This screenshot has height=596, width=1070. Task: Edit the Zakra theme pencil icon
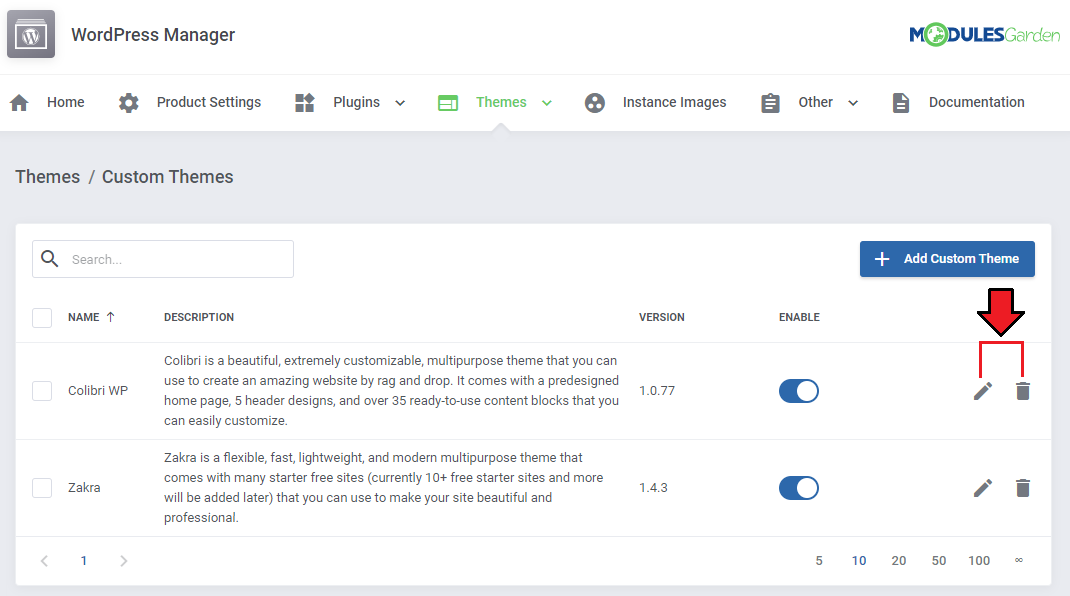(983, 488)
